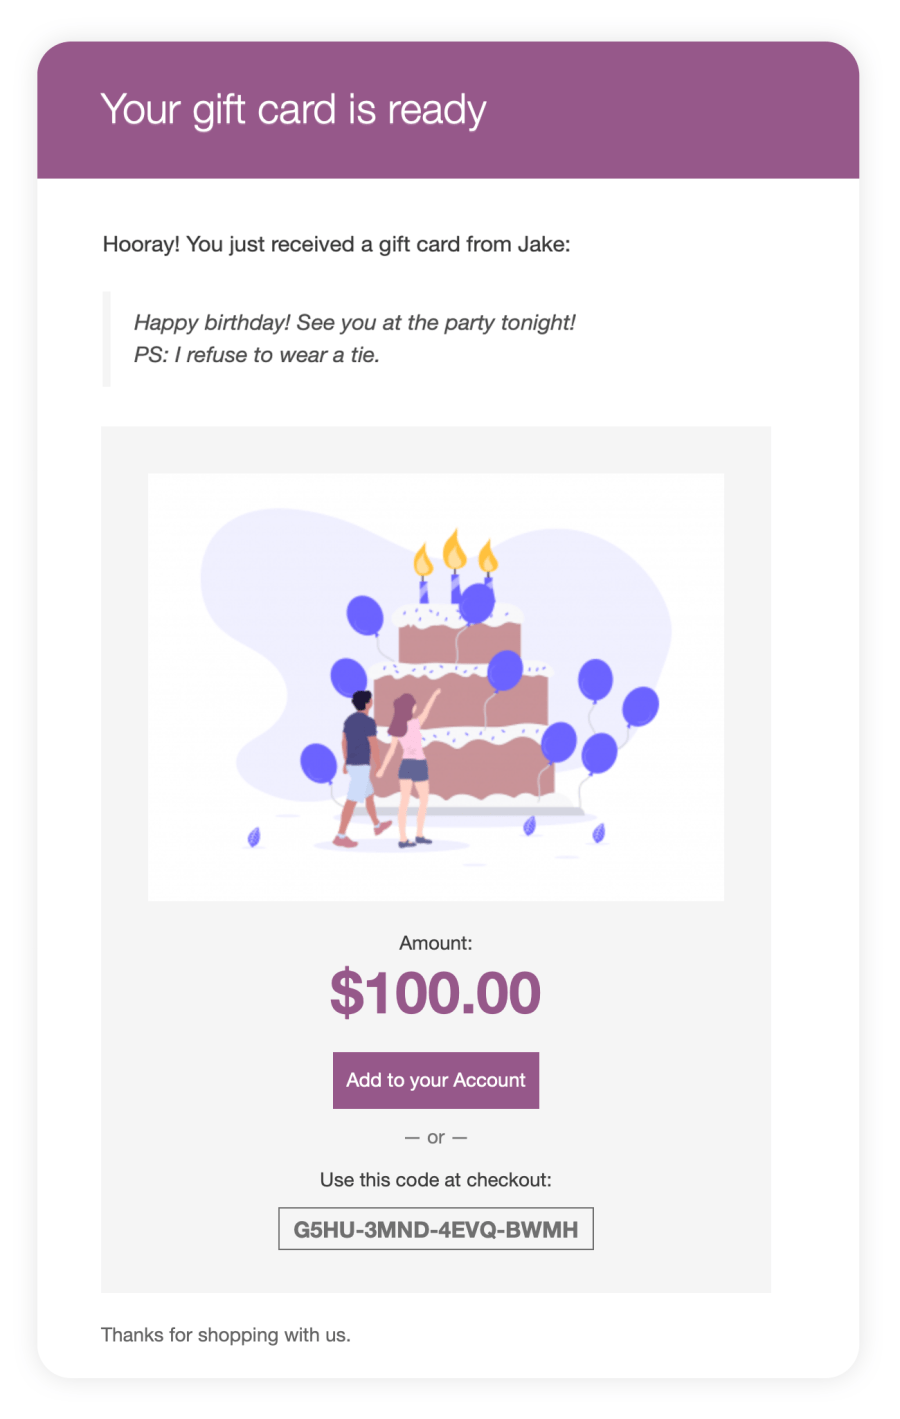The height and width of the screenshot is (1419, 900).
Task: Click the rightmost blue balloon in the illustration
Action: [x=640, y=706]
